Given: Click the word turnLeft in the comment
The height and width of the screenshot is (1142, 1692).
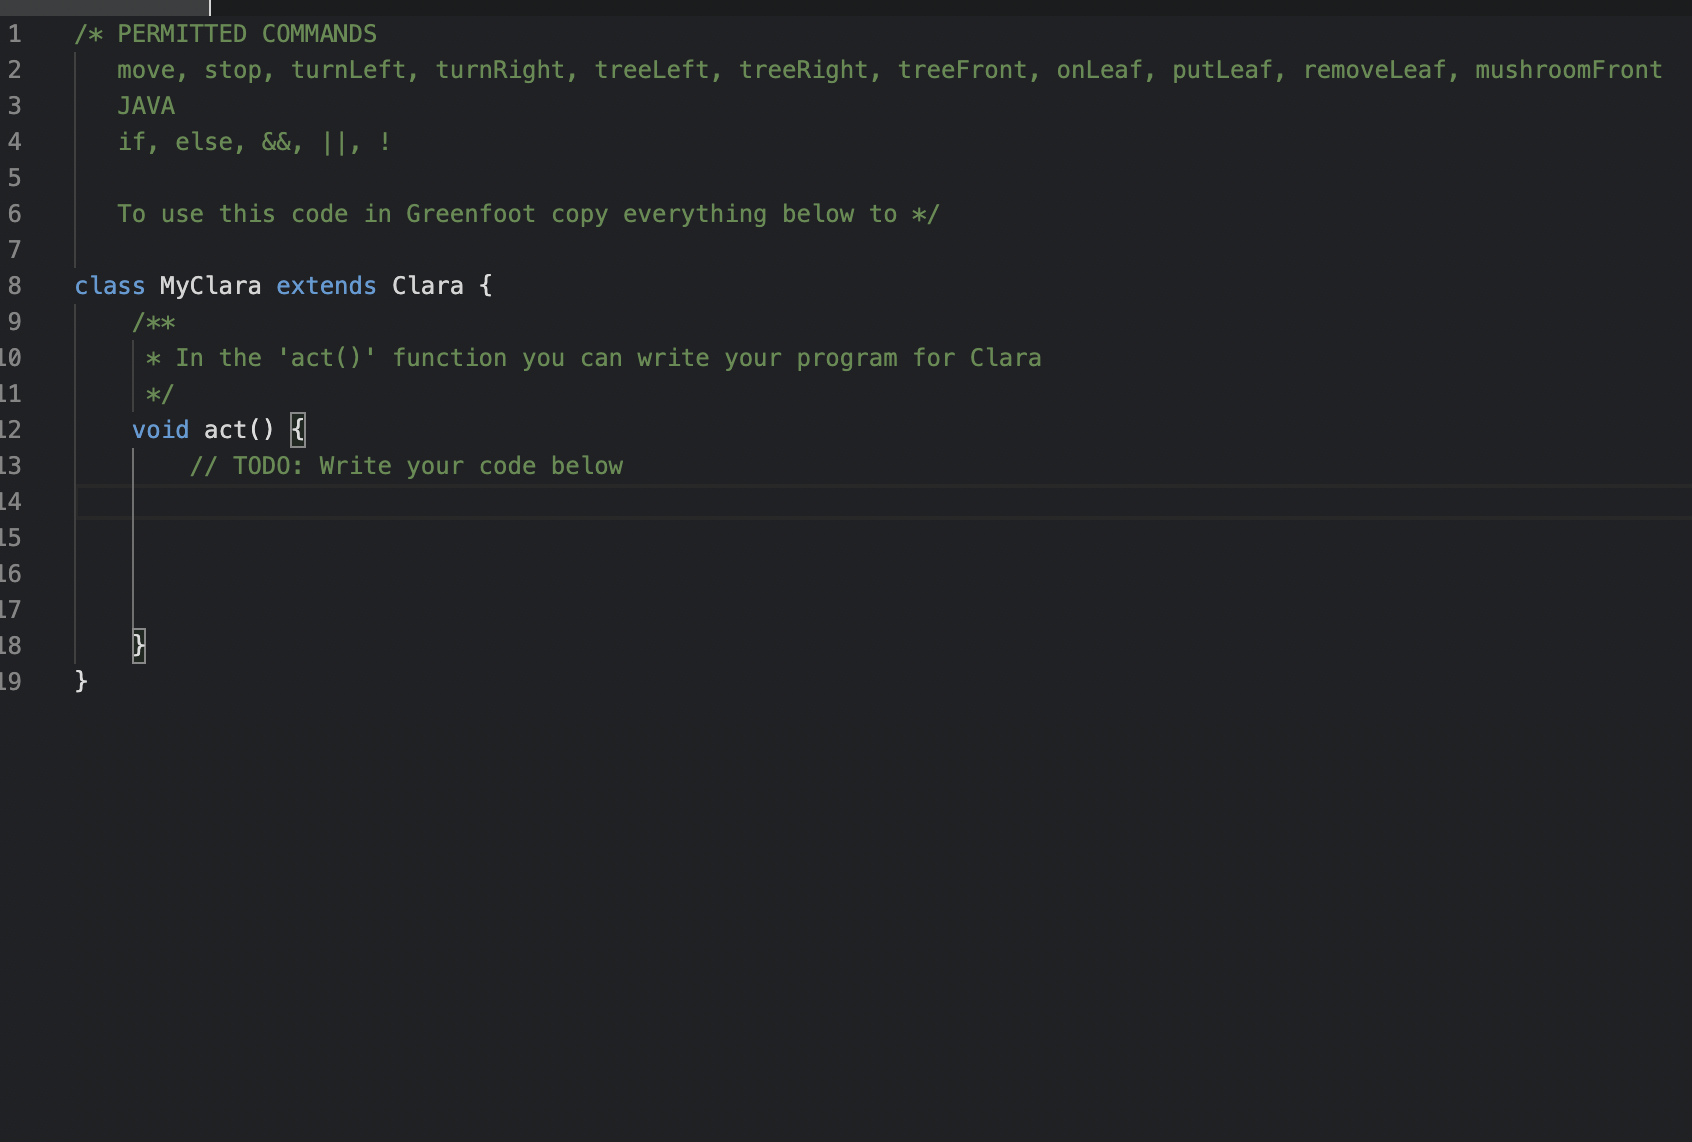Looking at the screenshot, I should (347, 70).
